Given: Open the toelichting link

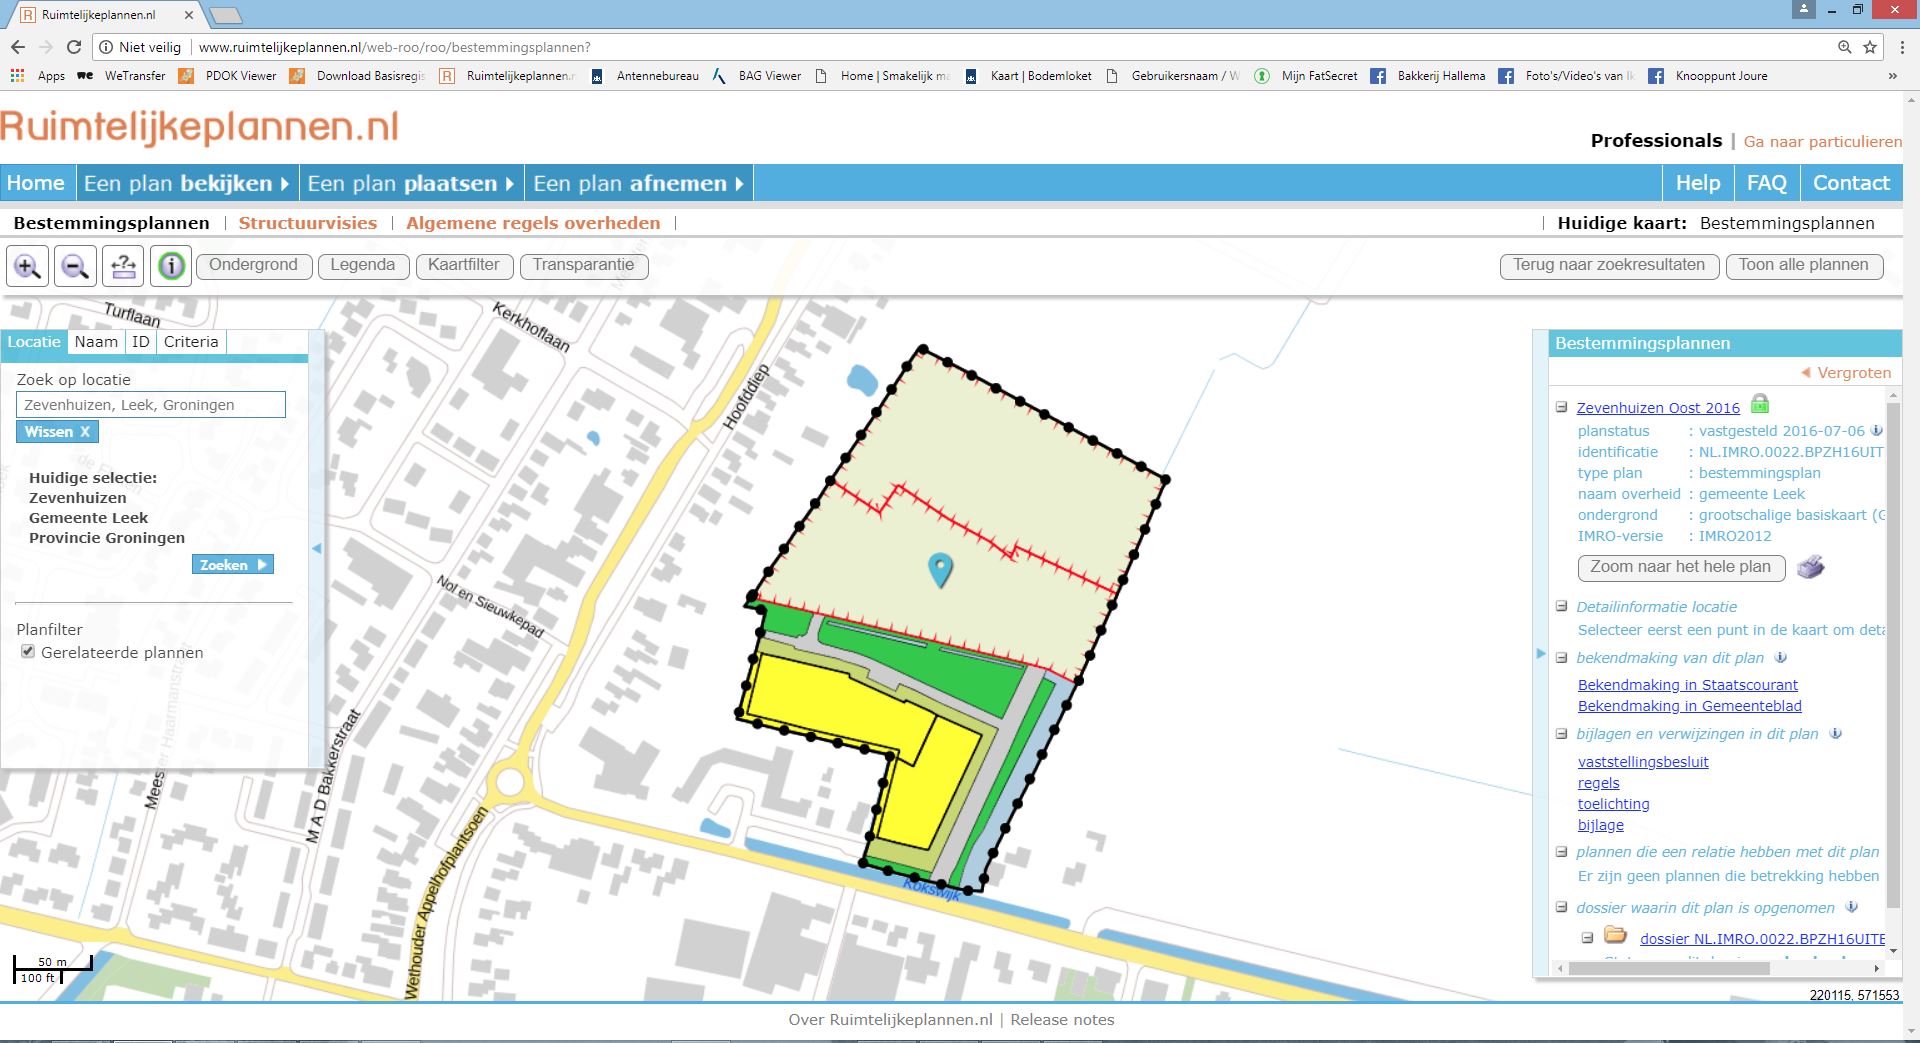Looking at the screenshot, I should (1614, 804).
